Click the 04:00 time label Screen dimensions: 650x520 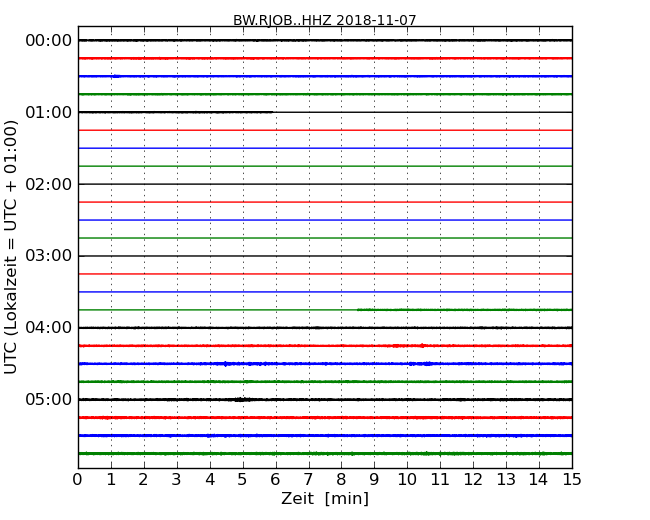tap(49, 328)
